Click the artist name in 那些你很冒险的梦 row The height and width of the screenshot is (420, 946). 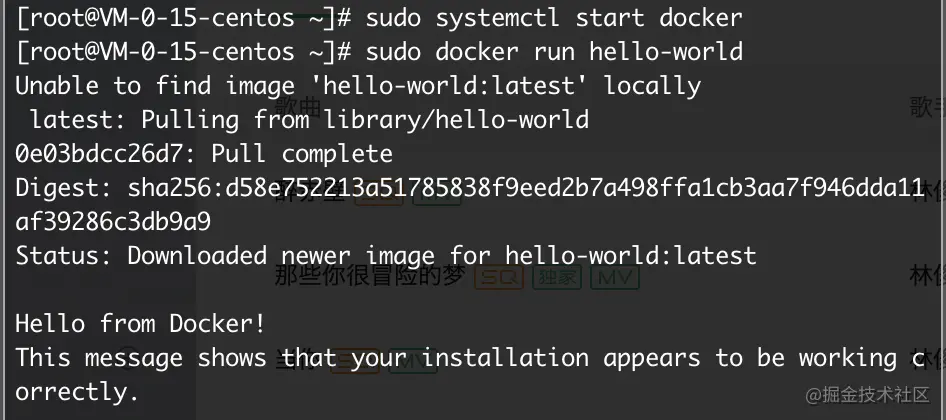(927, 277)
